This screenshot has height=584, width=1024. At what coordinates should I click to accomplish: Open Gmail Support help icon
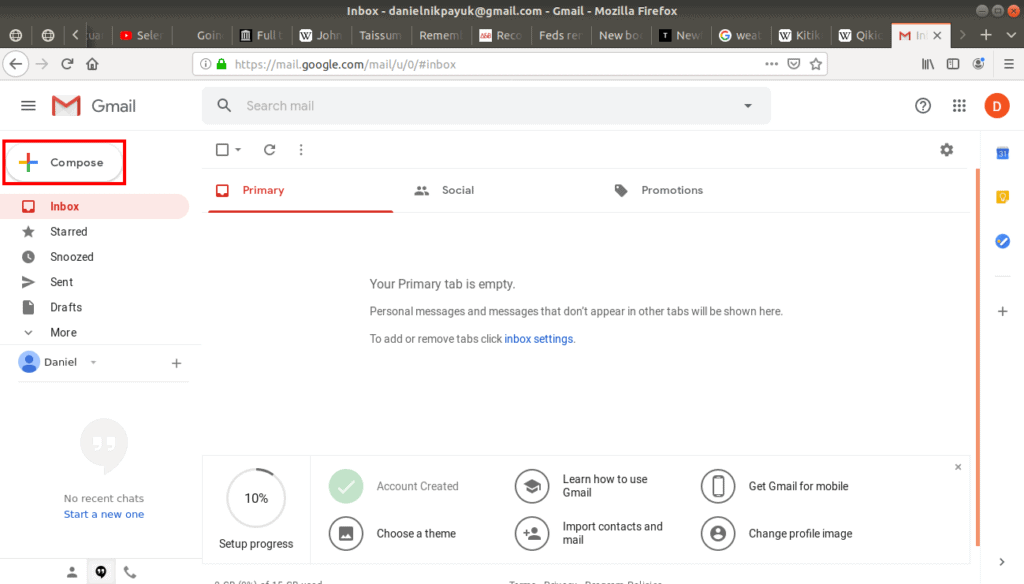[x=923, y=106]
